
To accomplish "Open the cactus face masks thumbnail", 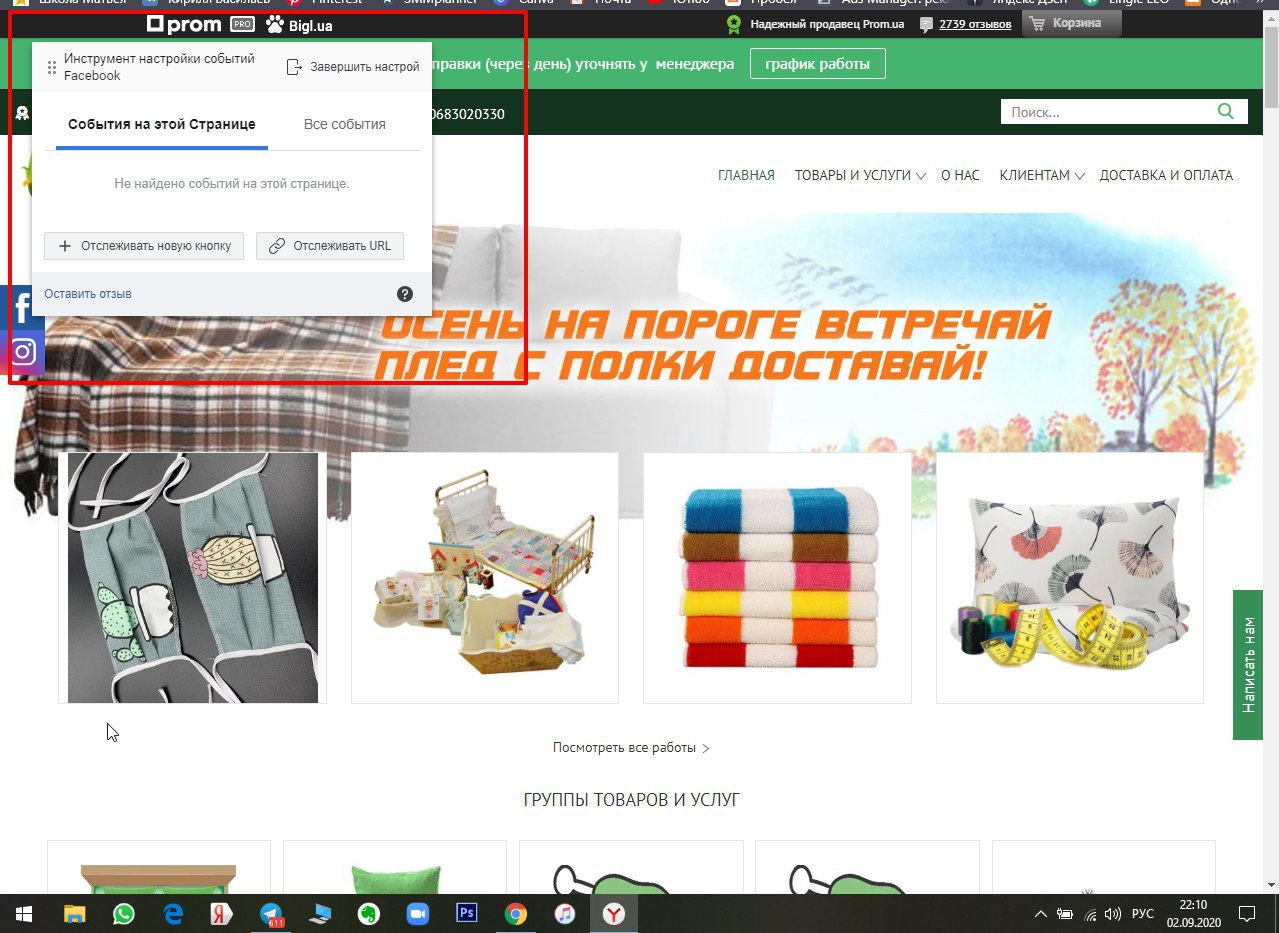I will [x=192, y=578].
